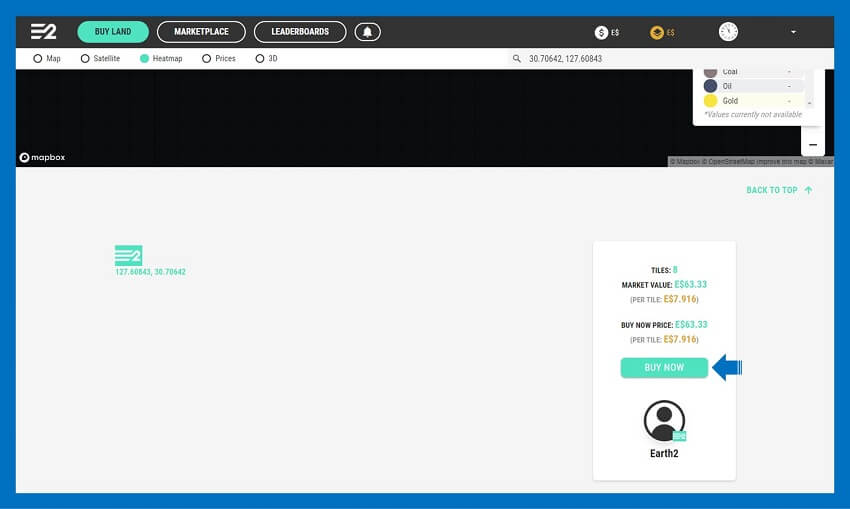Select the Heatmap view radio button

144,59
